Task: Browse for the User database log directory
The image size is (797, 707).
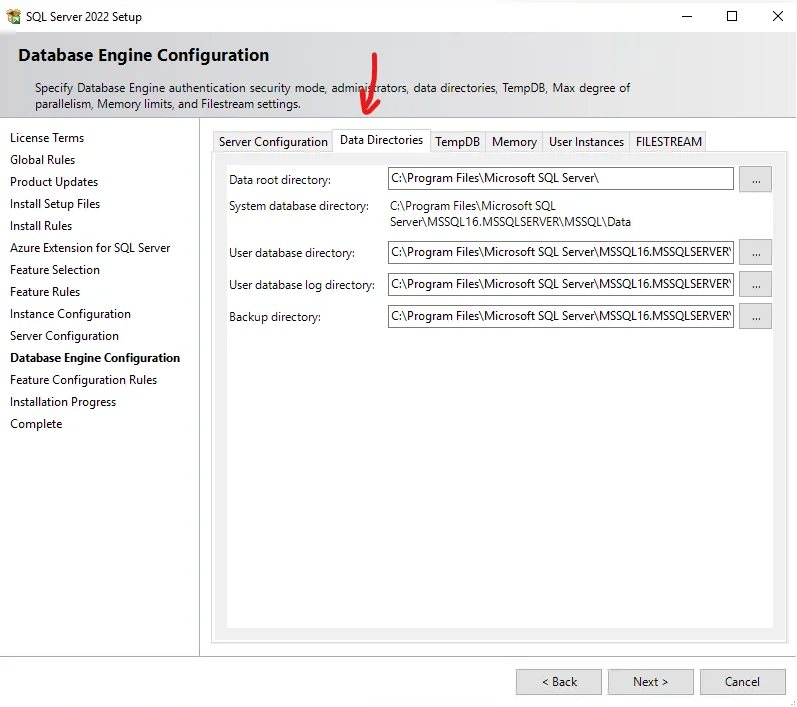Action: coord(755,284)
